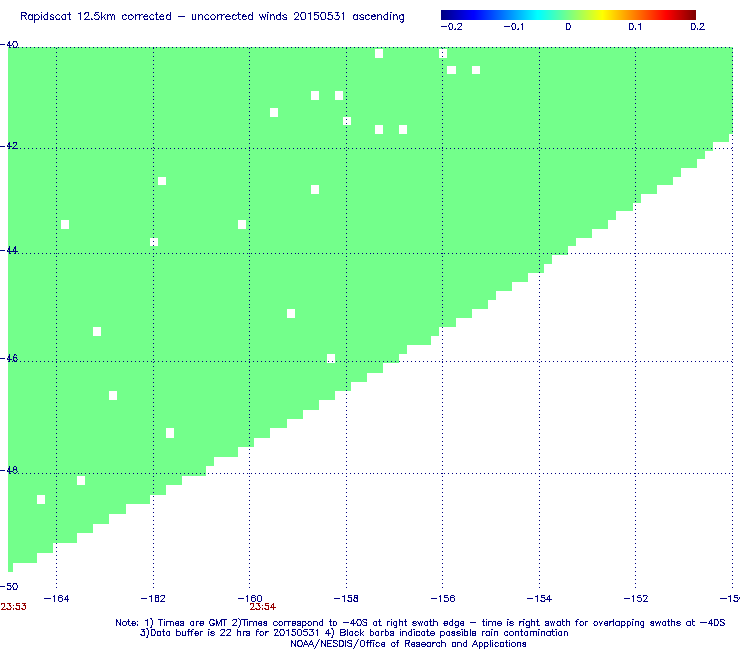Click the -50 latitude axis label
This screenshot has width=740, height=650.
9,587
